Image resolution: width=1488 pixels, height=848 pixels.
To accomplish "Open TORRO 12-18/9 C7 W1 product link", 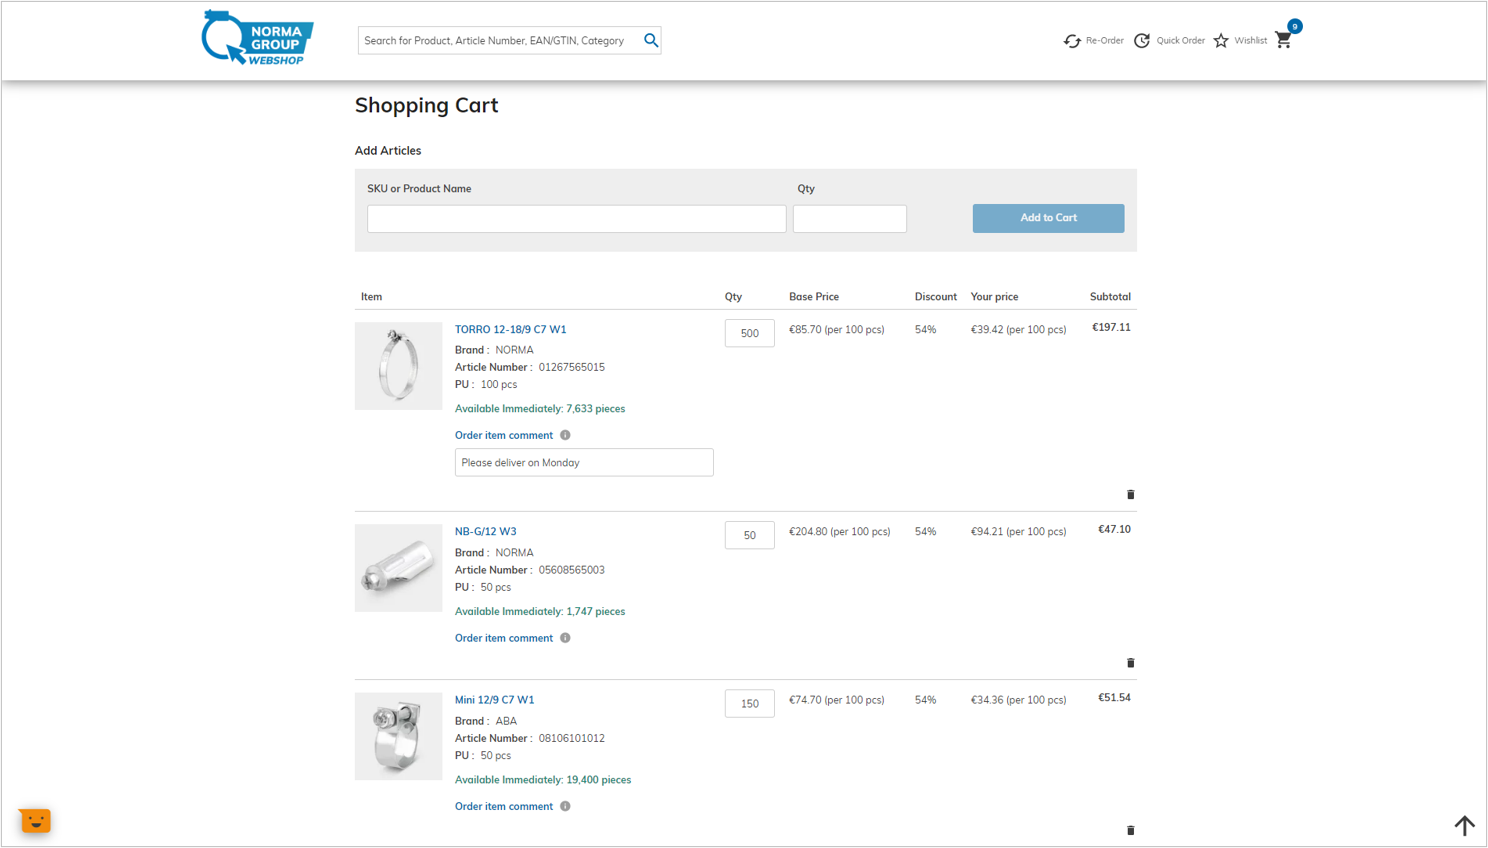I will 510,329.
